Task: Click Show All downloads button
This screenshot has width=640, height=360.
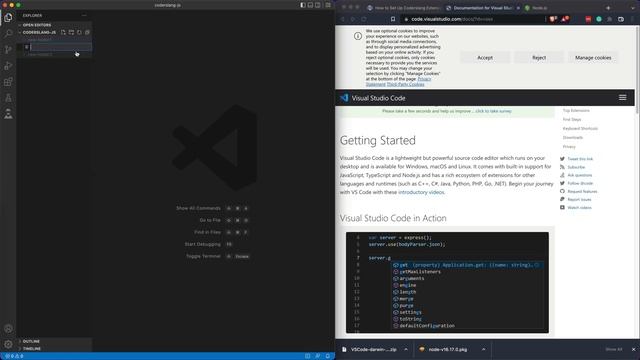Action: 613,349
